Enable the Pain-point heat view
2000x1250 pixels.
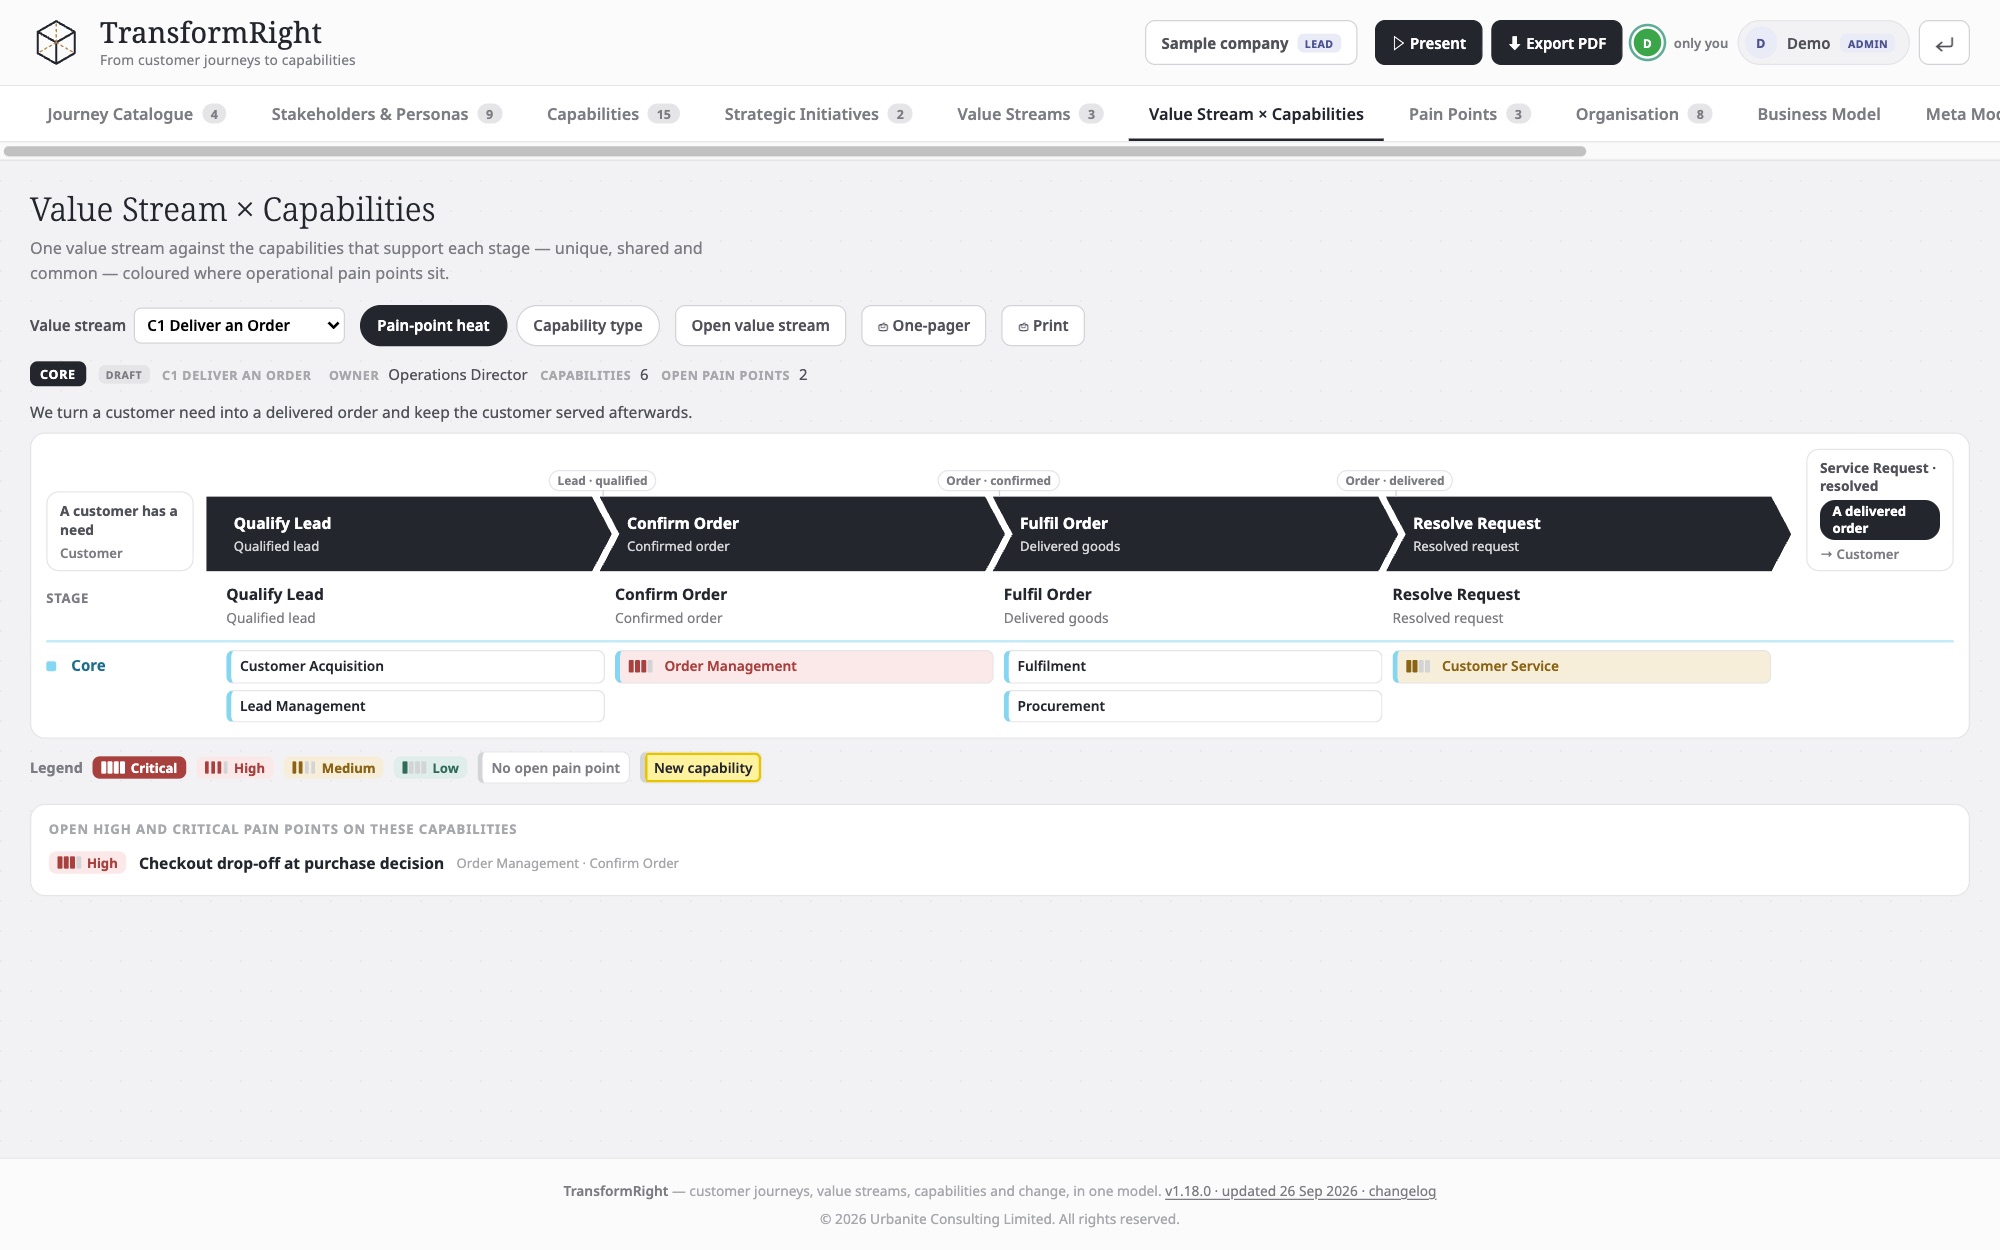pos(433,325)
